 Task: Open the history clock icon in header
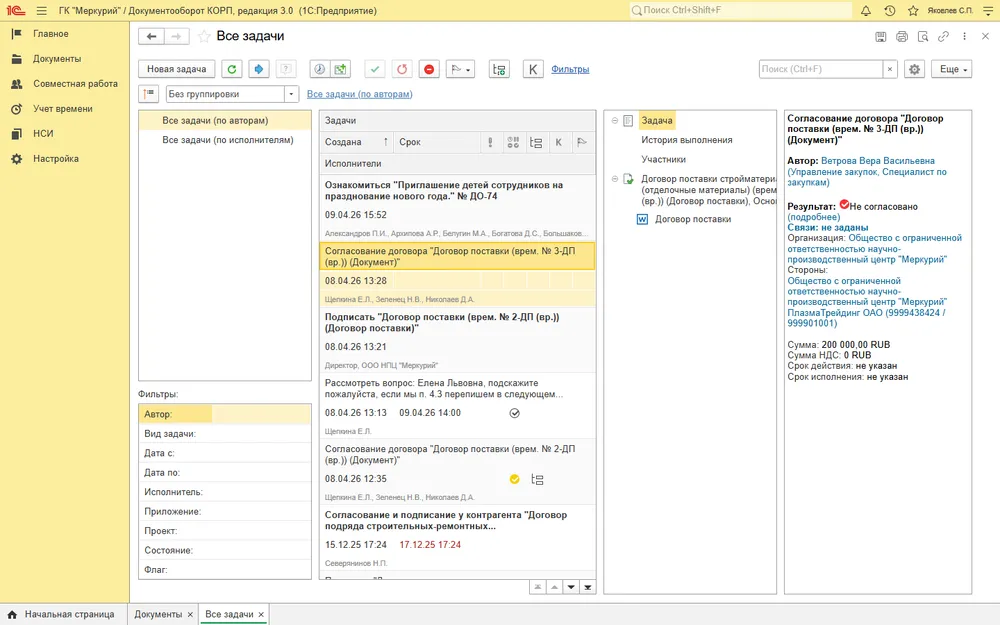(x=890, y=10)
